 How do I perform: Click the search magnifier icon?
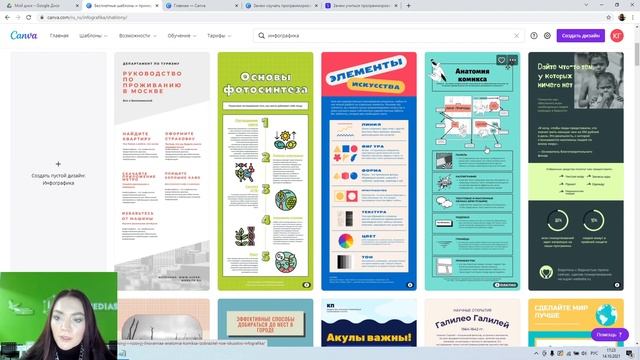click(x=261, y=36)
